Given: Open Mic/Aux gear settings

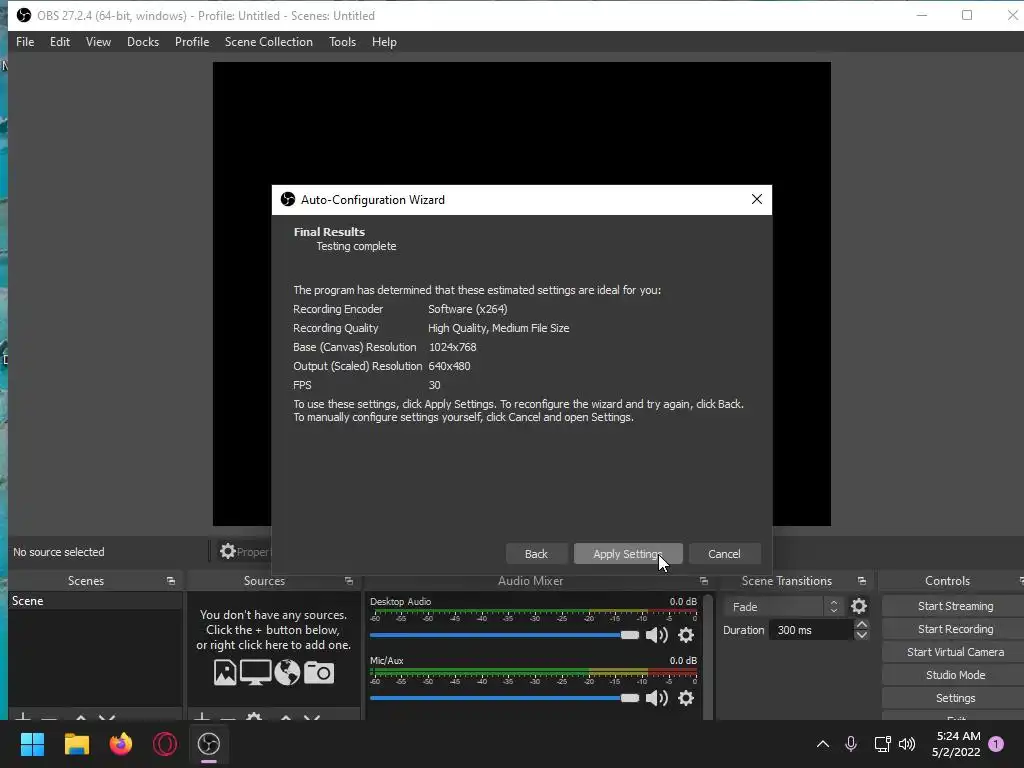Looking at the screenshot, I should pyautogui.click(x=686, y=698).
